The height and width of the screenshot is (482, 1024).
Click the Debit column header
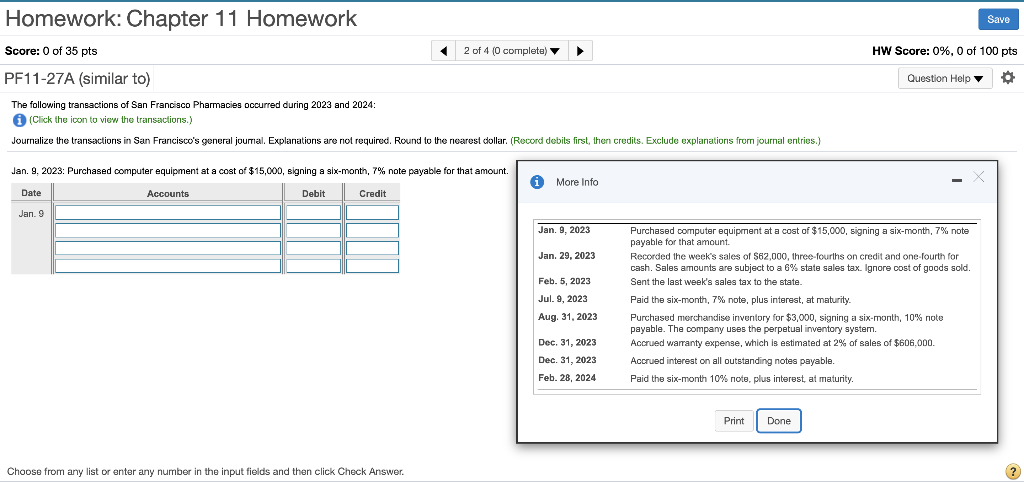pyautogui.click(x=313, y=193)
